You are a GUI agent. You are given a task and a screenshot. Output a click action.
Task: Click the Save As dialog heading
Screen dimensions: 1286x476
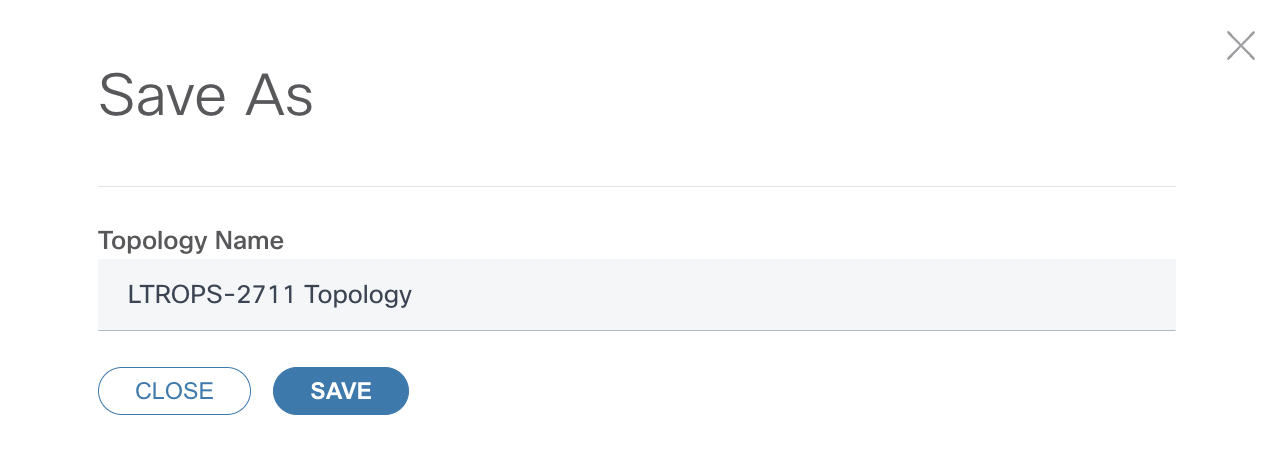(206, 96)
